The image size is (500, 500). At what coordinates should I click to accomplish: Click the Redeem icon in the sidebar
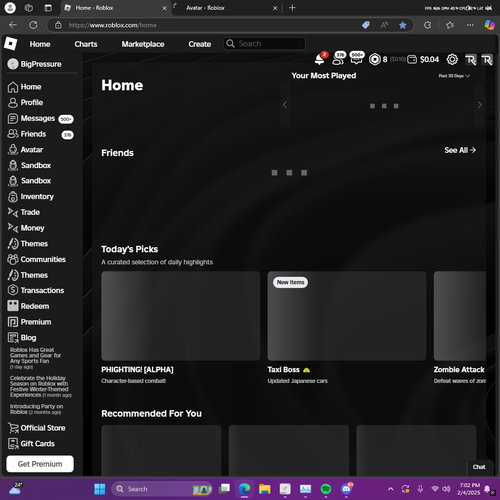pos(13,306)
